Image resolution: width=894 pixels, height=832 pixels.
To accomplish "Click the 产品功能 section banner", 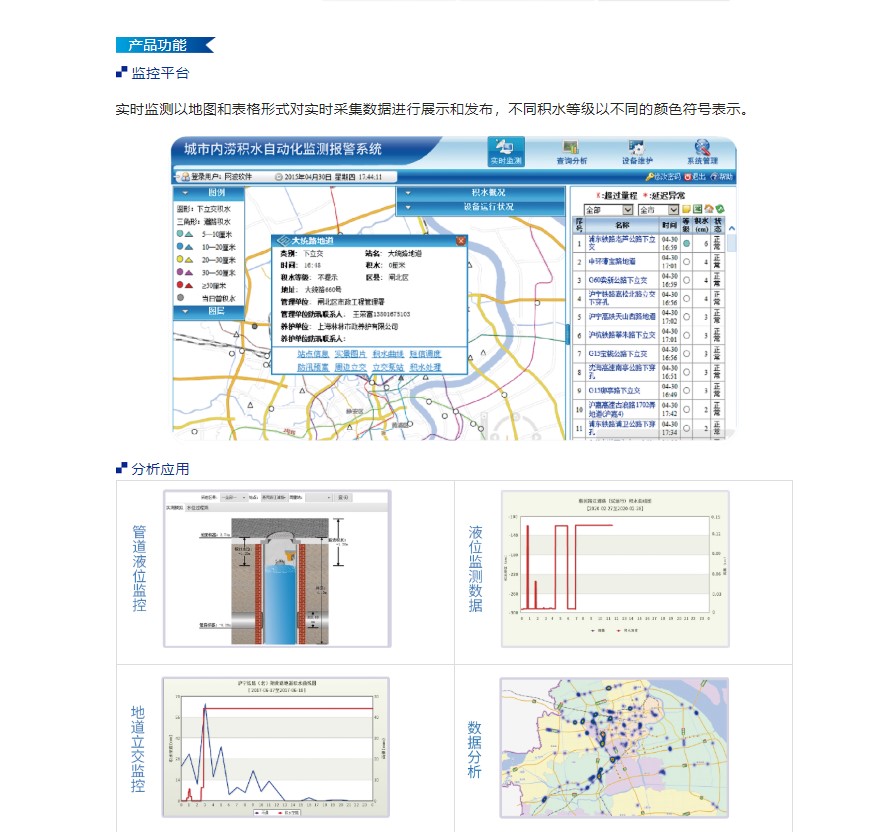I will coord(165,45).
